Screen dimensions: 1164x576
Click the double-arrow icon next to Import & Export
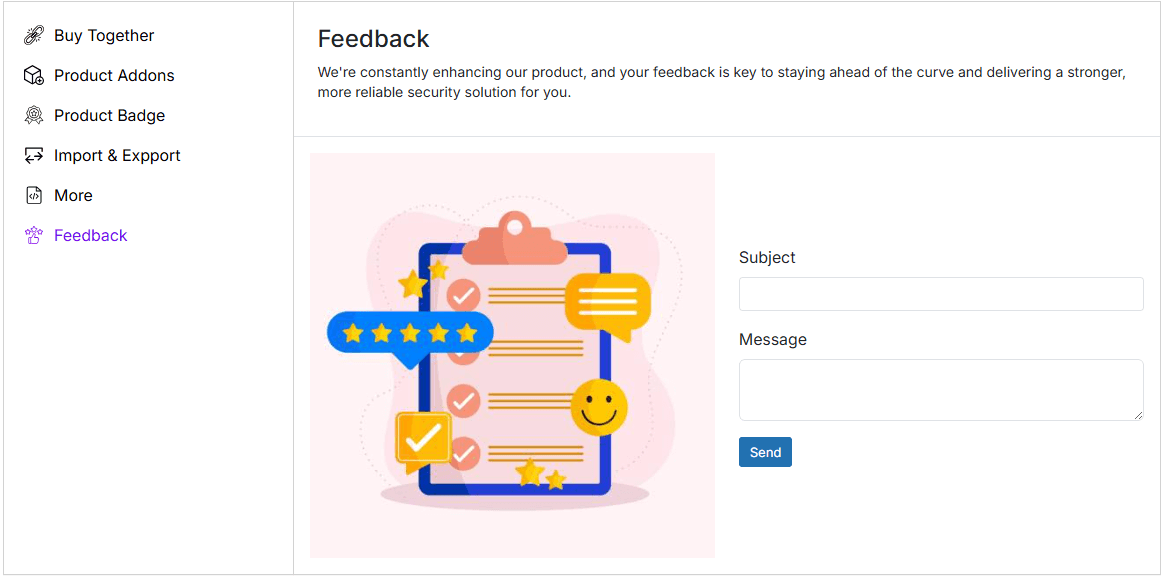(32, 154)
